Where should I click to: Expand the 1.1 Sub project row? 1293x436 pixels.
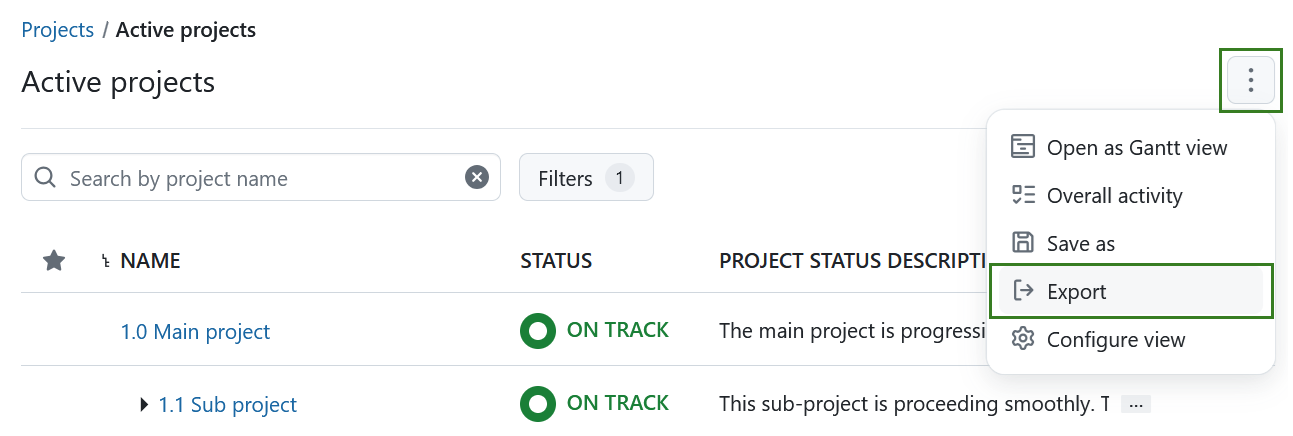coord(144,405)
